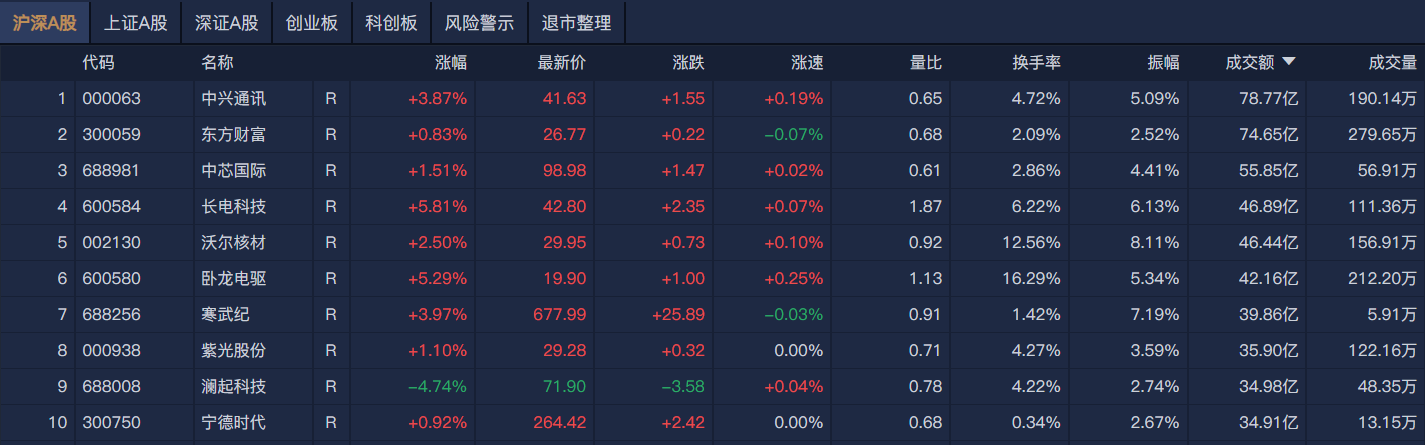Click the 成交量 column header
Viewport: 1425px width, 445px height.
[x=1392, y=63]
